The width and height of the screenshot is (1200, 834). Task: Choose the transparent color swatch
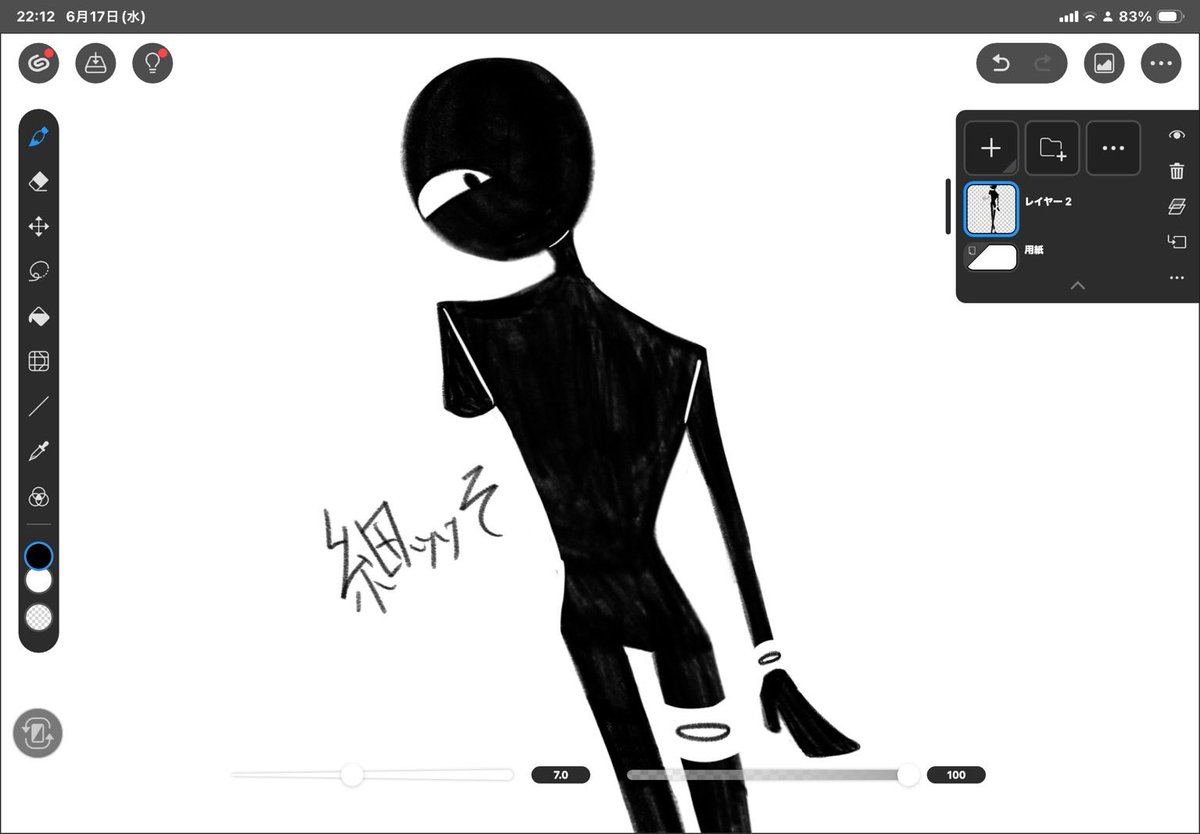coord(38,617)
